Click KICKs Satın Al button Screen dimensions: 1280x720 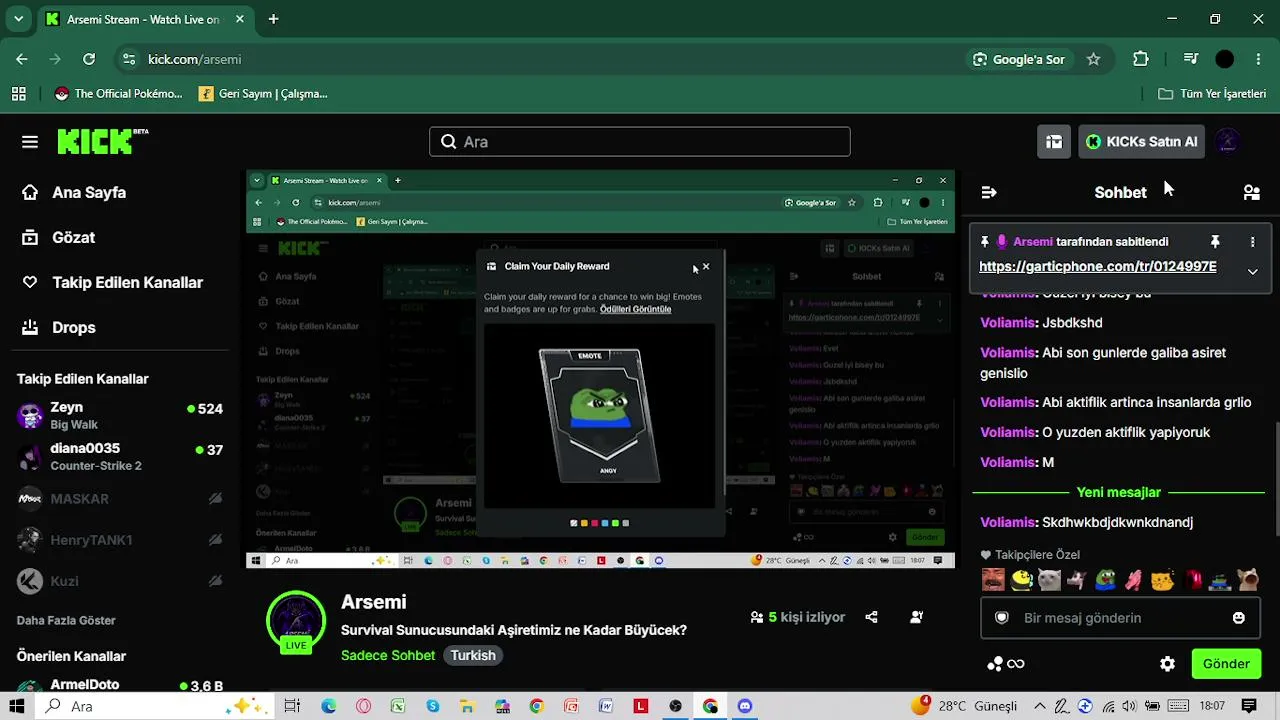point(1141,142)
